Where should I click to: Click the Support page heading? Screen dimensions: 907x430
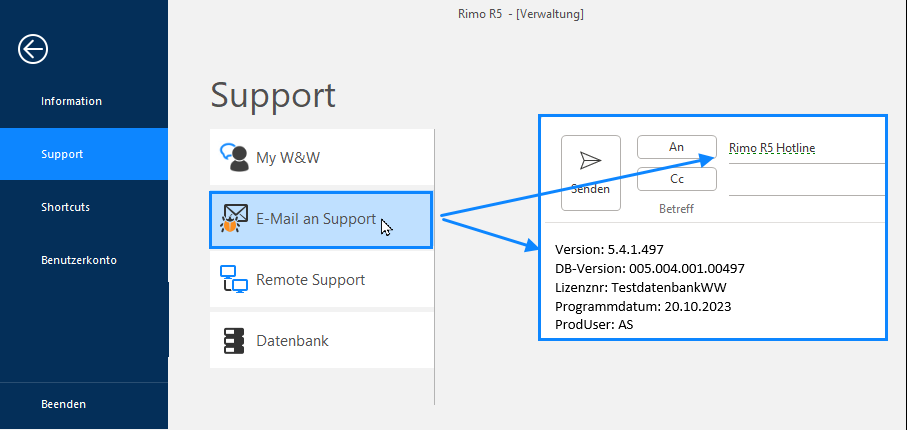click(x=273, y=95)
